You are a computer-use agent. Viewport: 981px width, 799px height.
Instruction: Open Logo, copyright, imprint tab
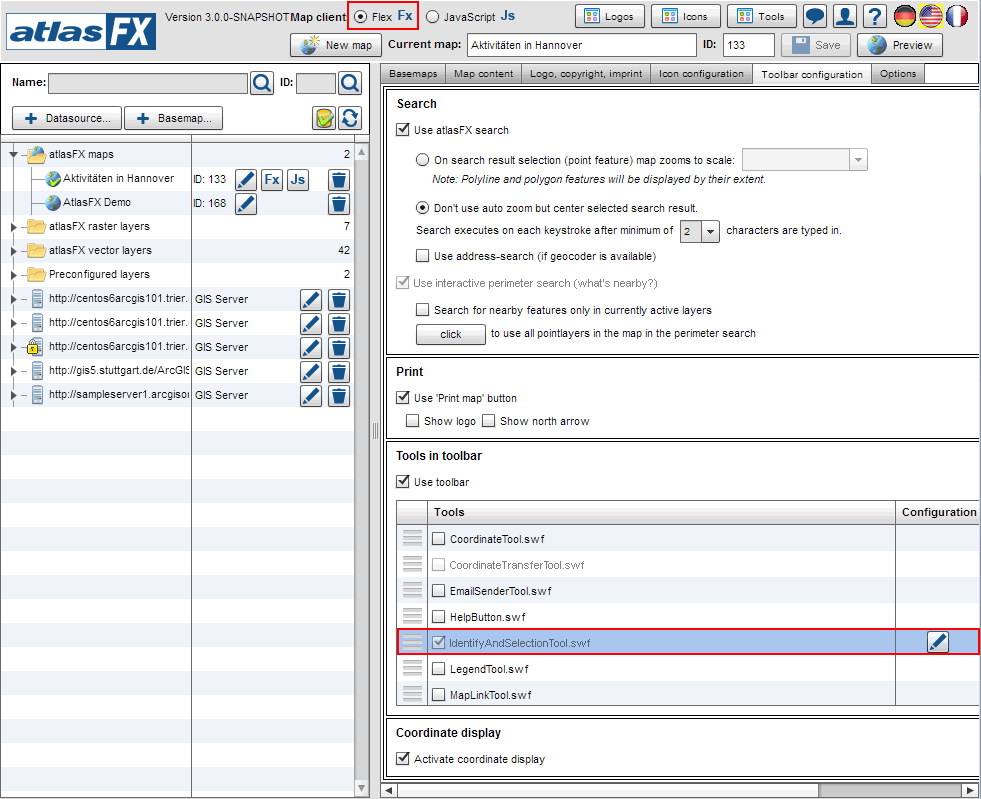586,74
